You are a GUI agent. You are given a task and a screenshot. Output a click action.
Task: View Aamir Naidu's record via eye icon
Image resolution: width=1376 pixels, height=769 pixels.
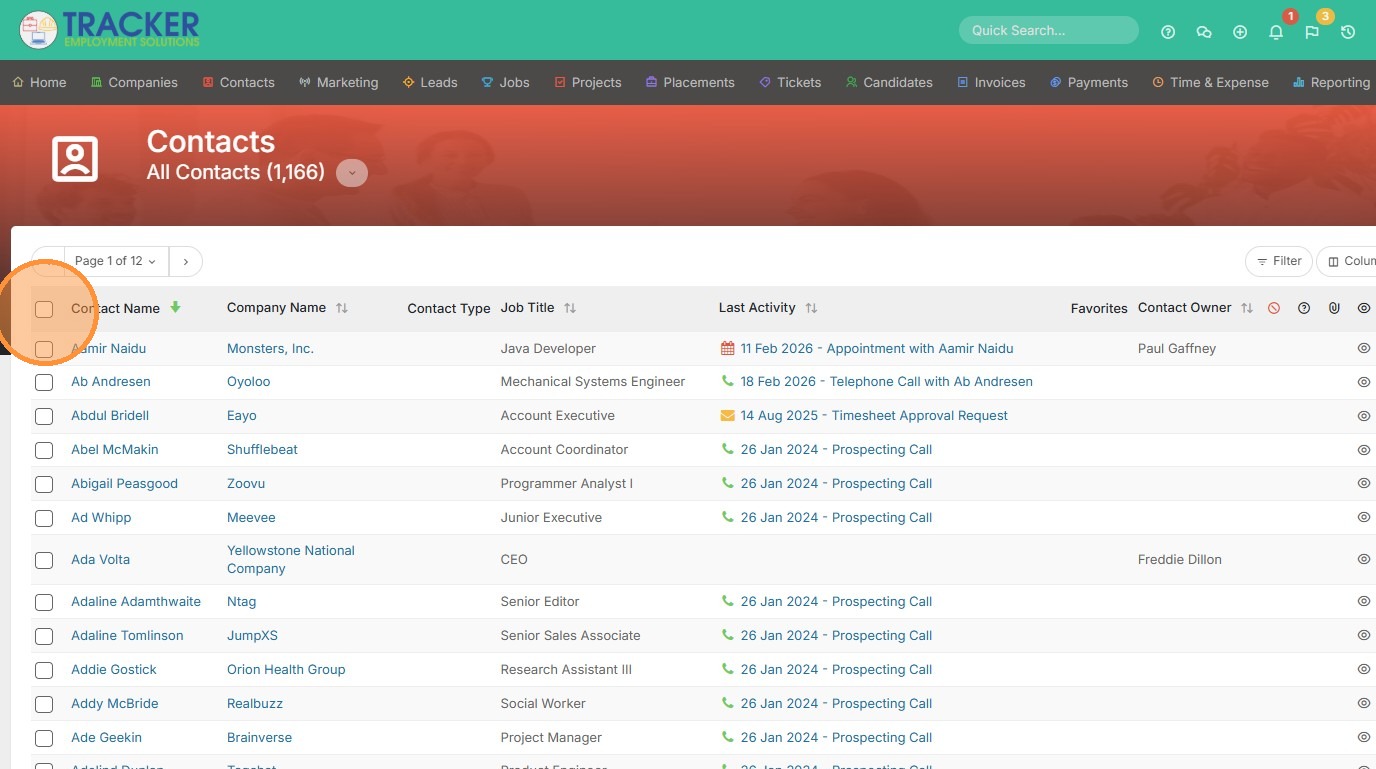(1364, 349)
